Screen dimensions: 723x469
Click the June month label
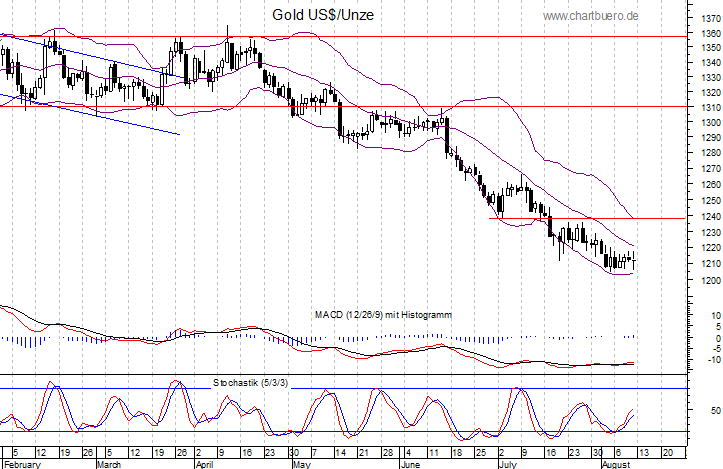click(x=410, y=464)
